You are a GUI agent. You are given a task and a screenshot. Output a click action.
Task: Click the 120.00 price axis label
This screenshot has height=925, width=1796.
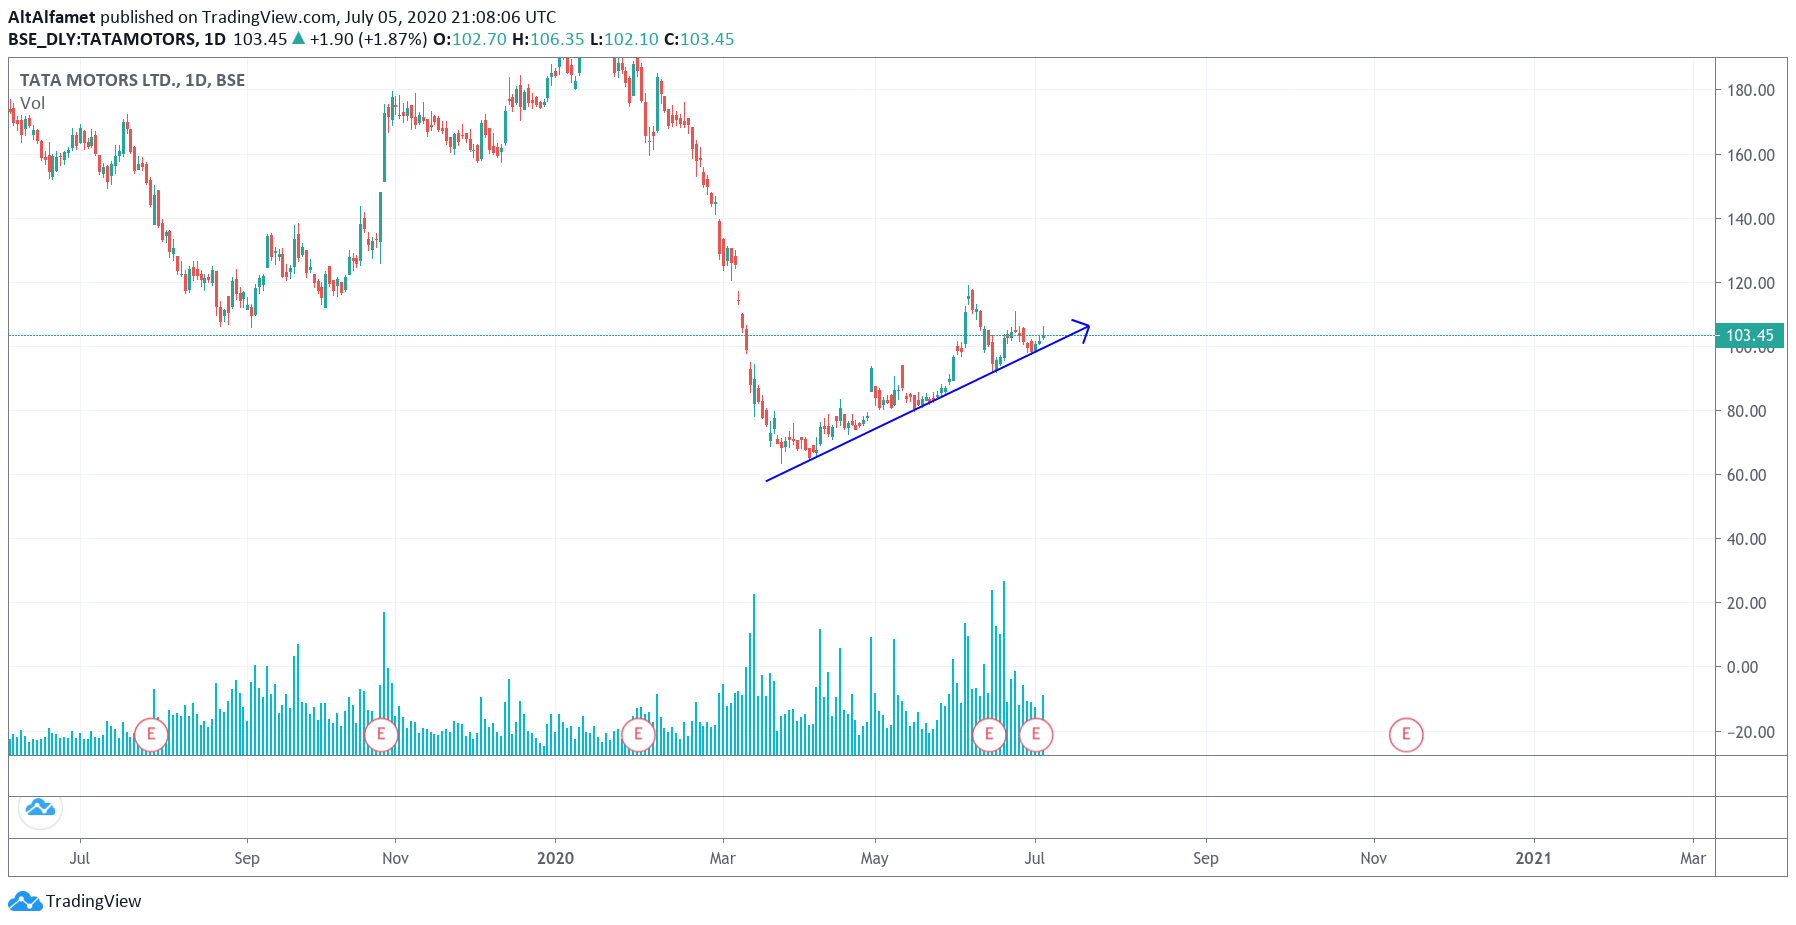pyautogui.click(x=1751, y=283)
